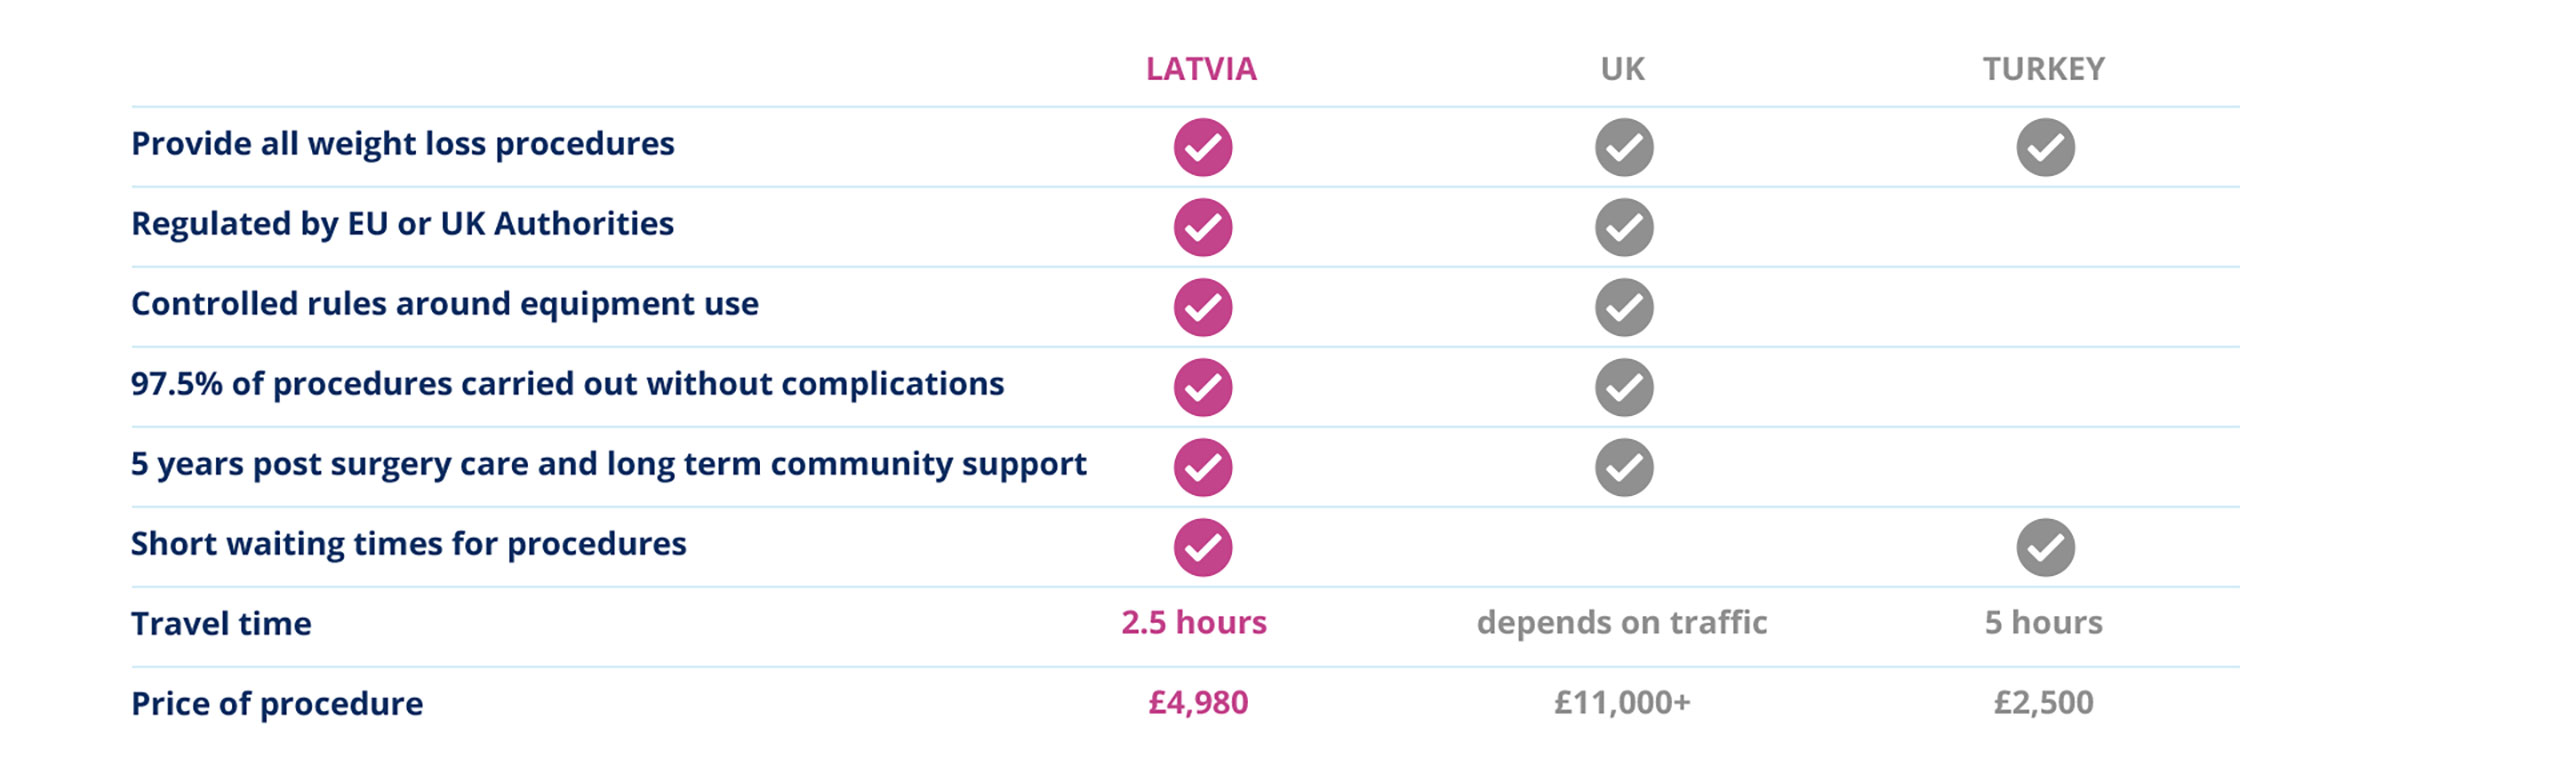Click Turkey checkmark for weight loss procedures
Image resolution: width=2560 pixels, height=783 pixels.
(2045, 147)
